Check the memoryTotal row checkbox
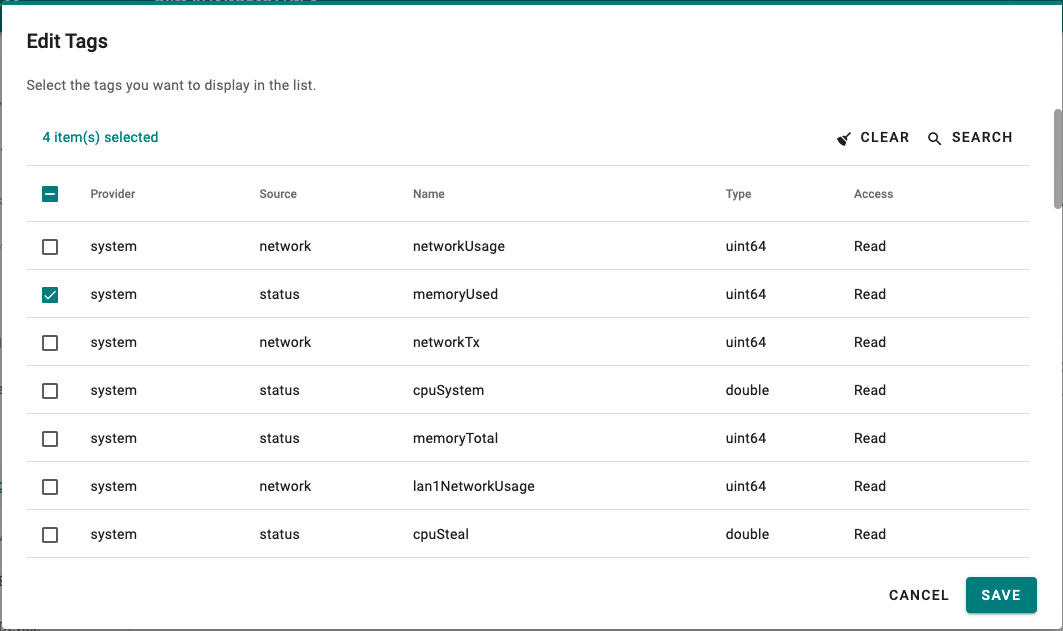 50,439
